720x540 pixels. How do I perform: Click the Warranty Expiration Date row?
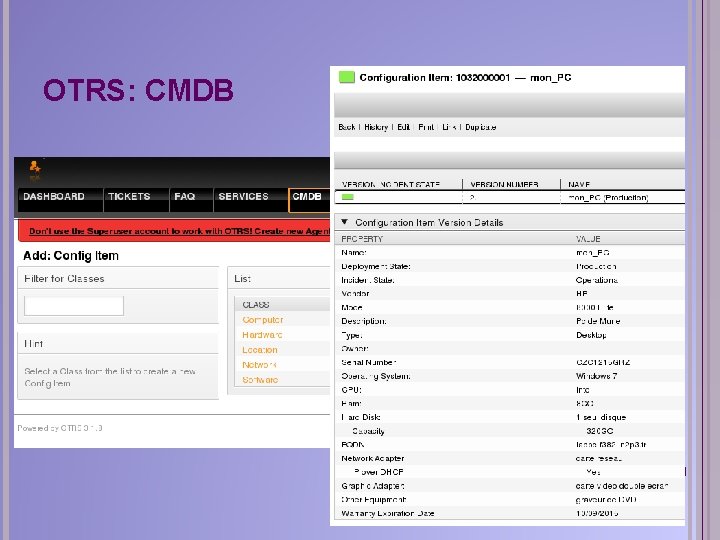pyautogui.click(x=510, y=513)
